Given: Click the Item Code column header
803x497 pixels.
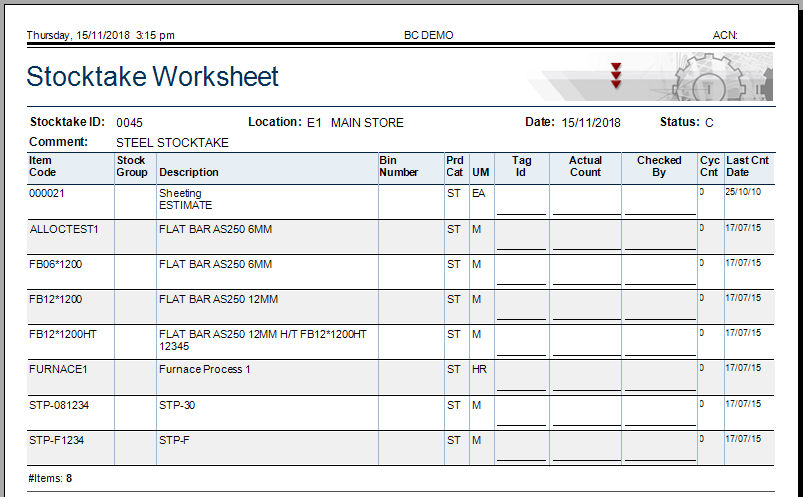Looking at the screenshot, I should pyautogui.click(x=43, y=167).
